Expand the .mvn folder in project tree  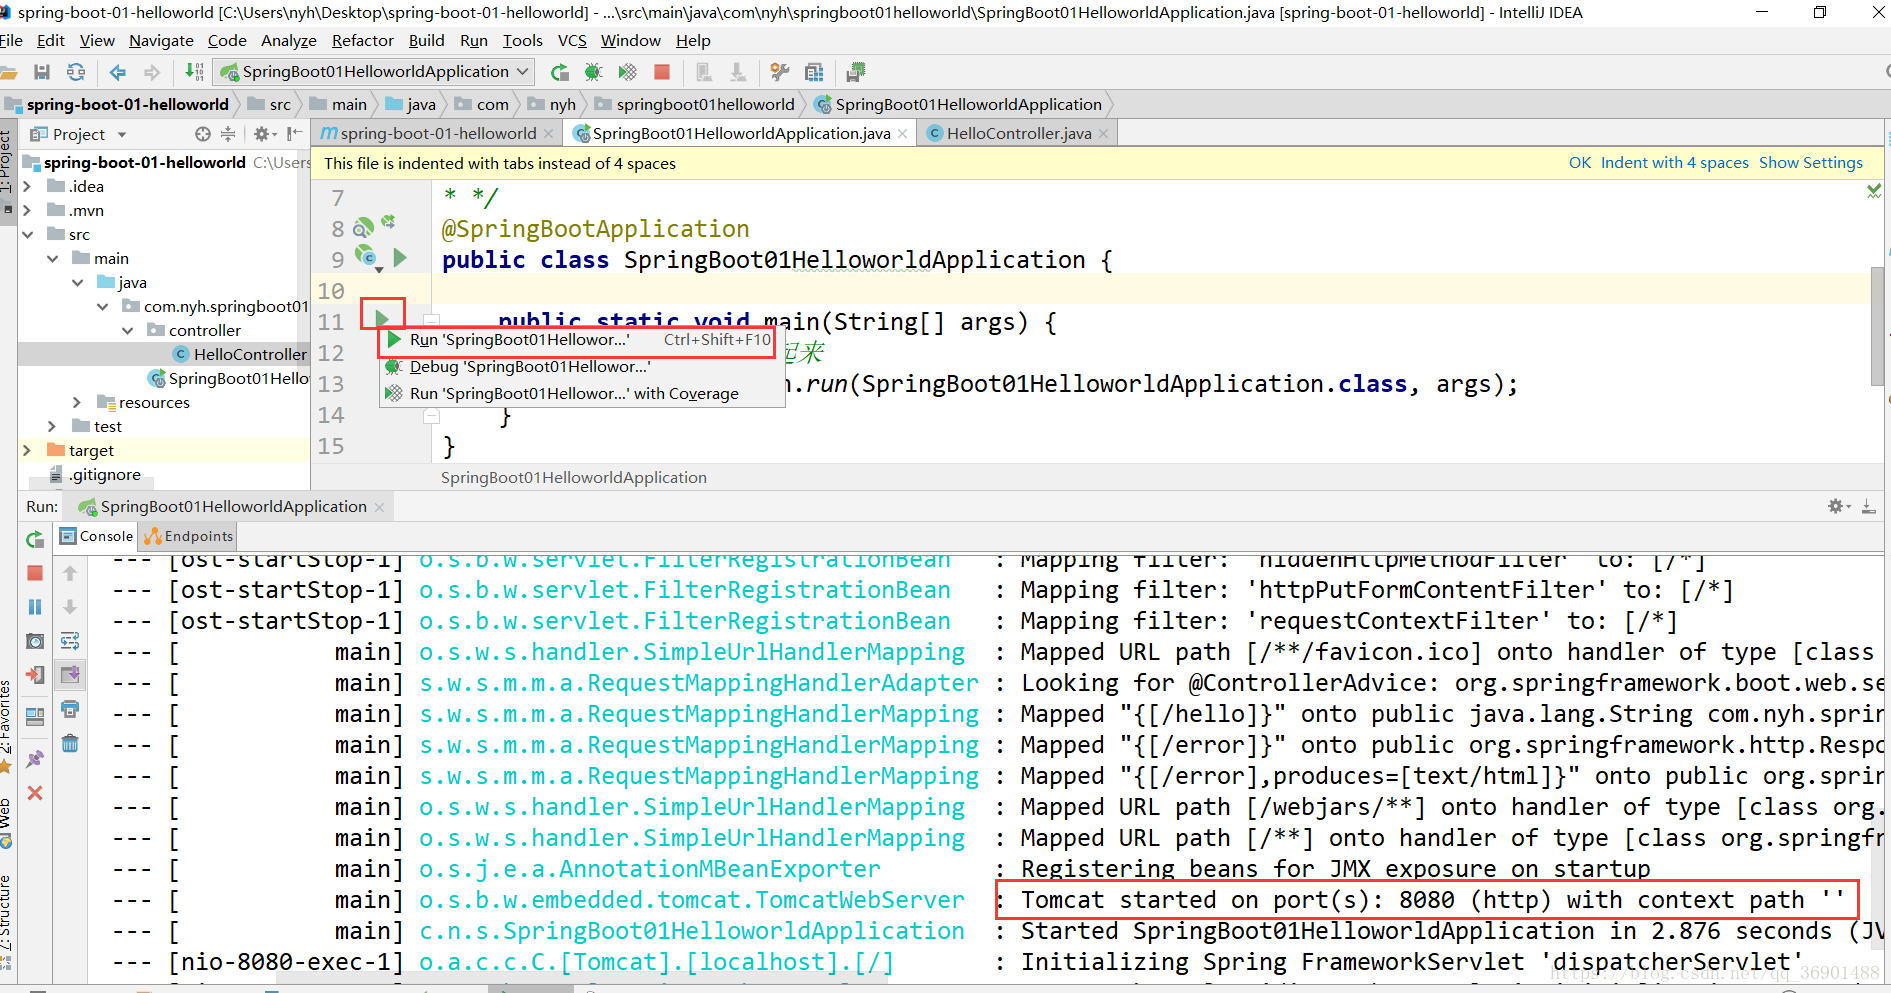click(27, 210)
